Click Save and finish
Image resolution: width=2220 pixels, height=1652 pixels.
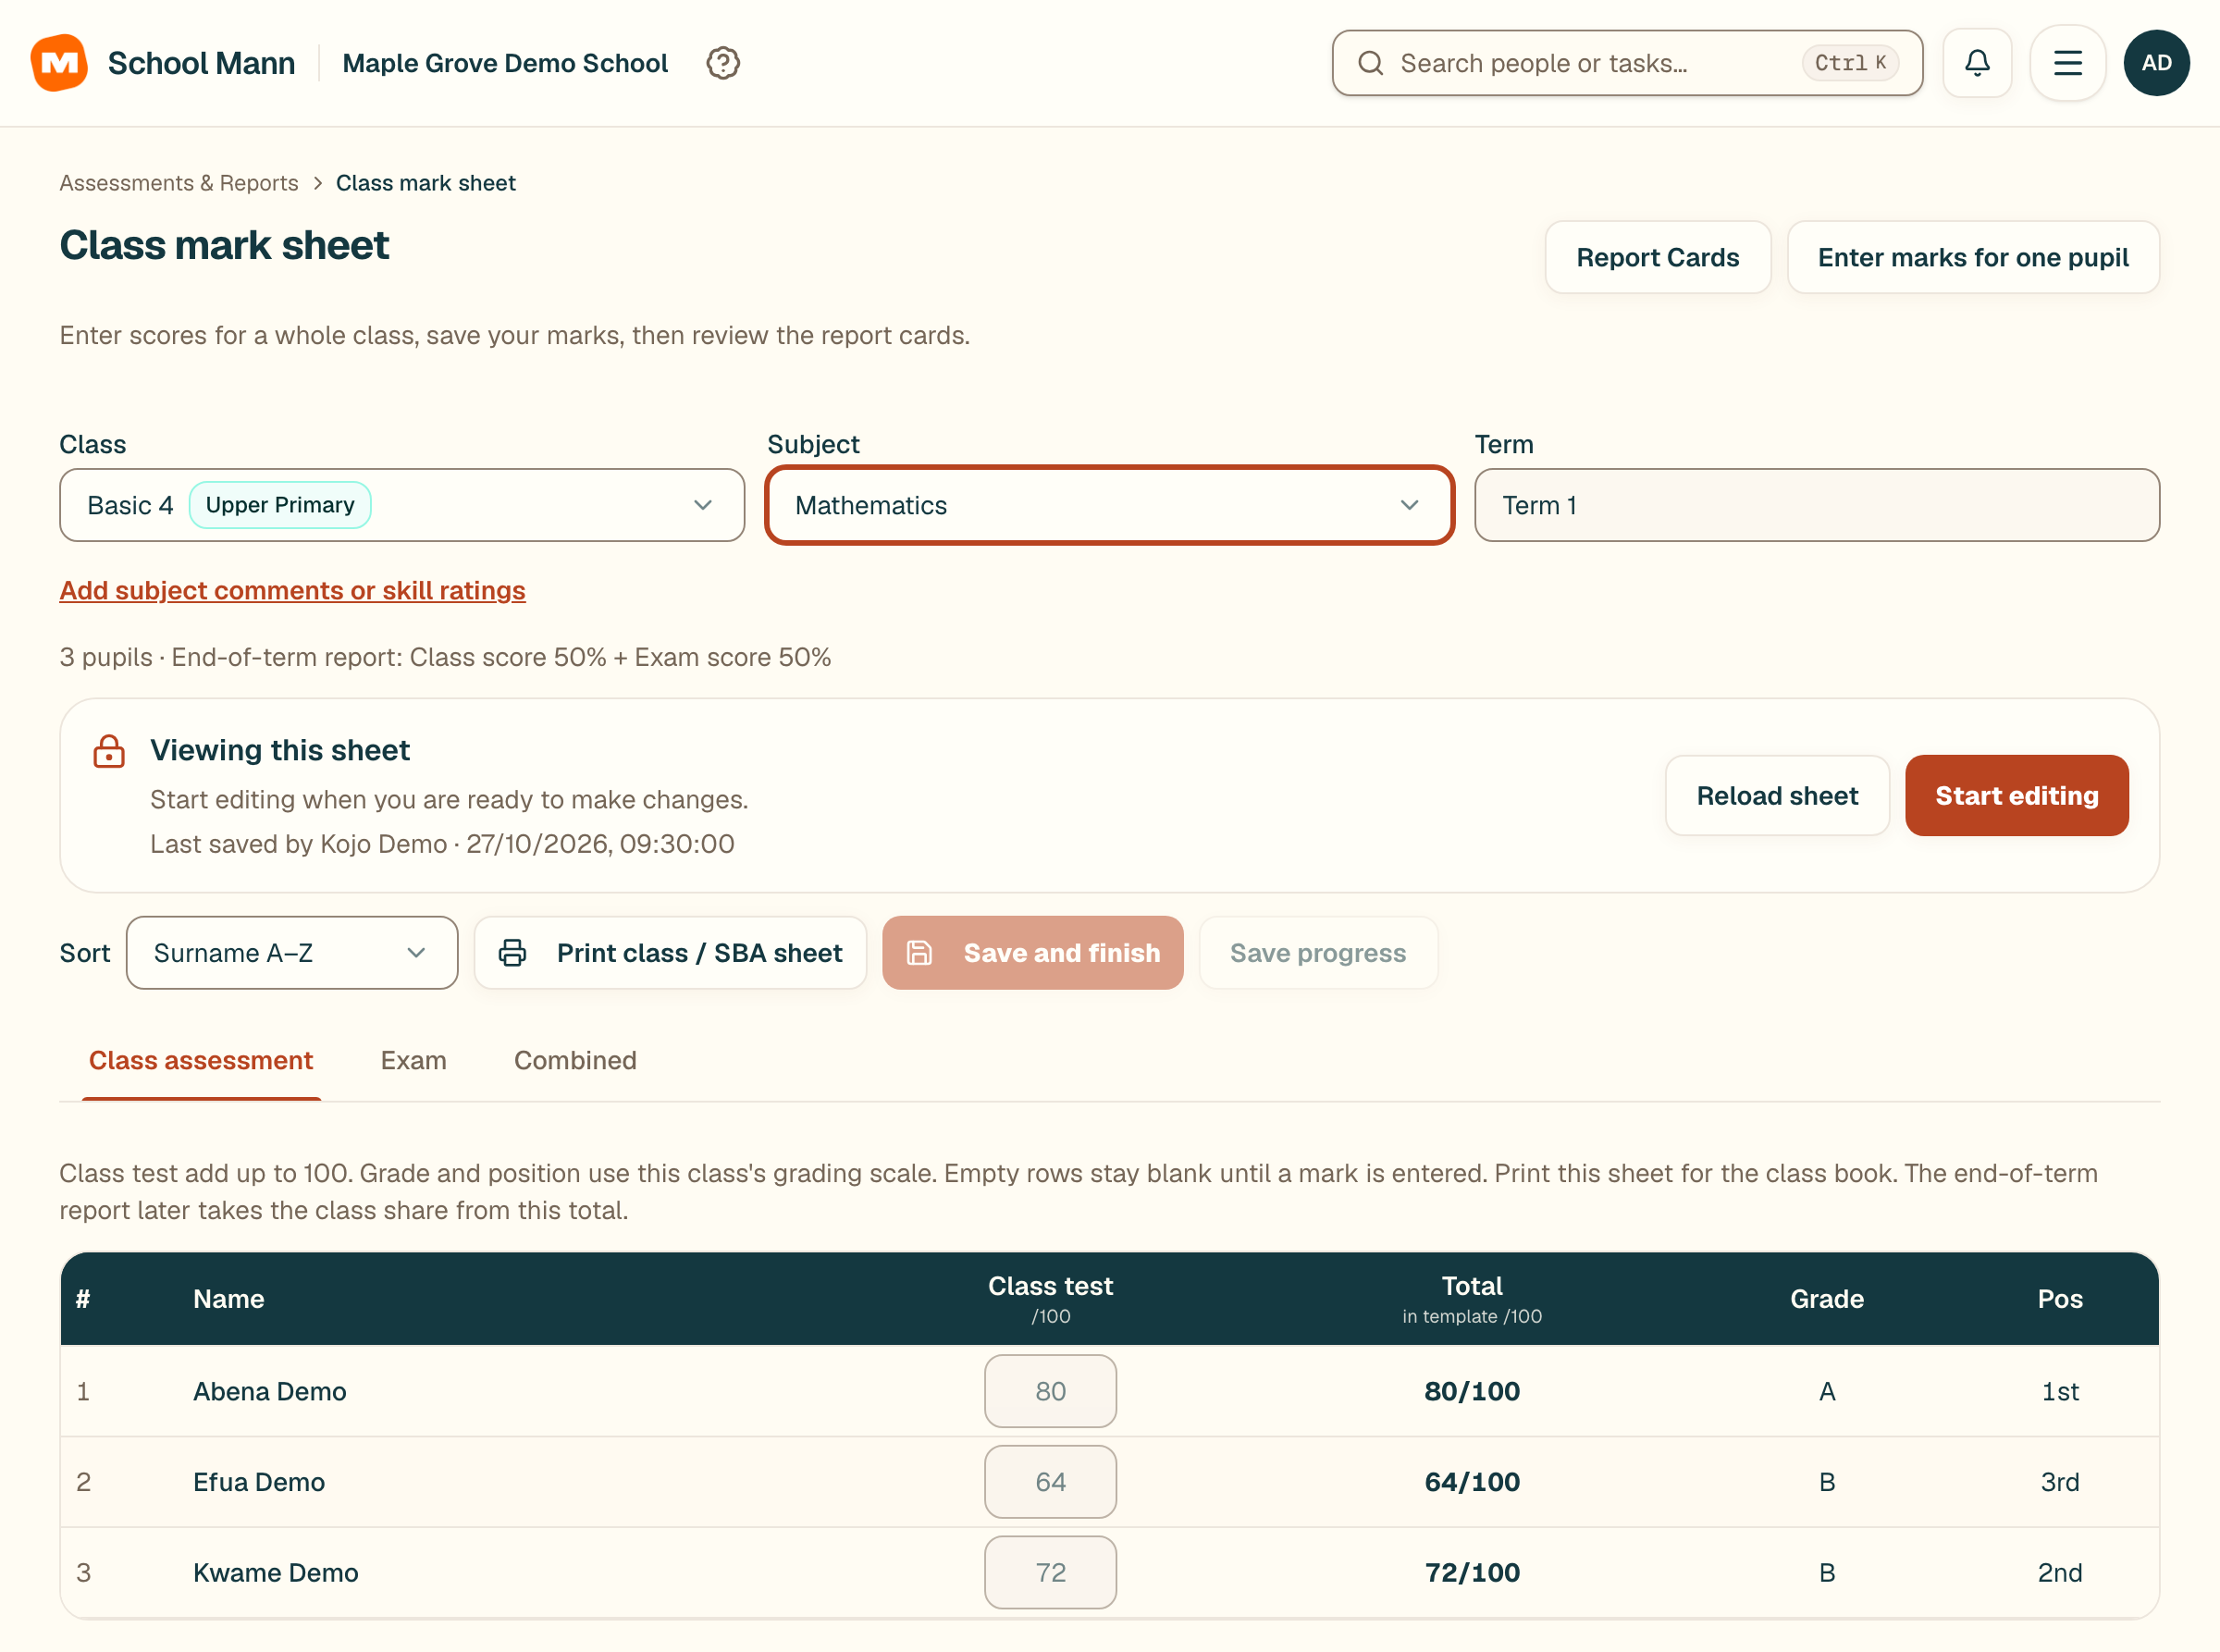click(x=1033, y=953)
